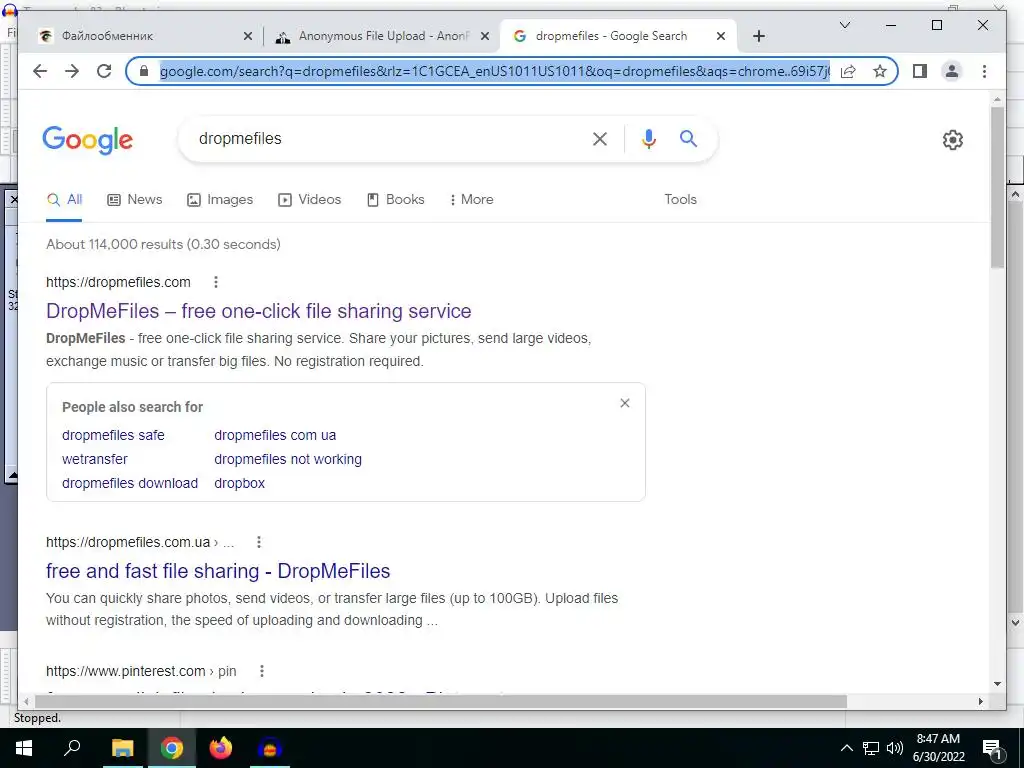Click the URL in the address bar

pos(495,71)
